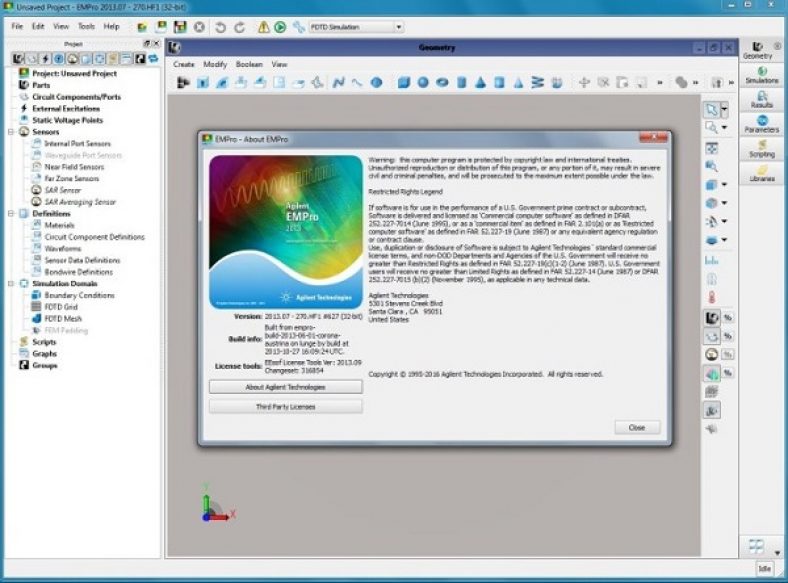The height and width of the screenshot is (583, 788).
Task: Select Materials in project tree
Action: click(x=59, y=225)
